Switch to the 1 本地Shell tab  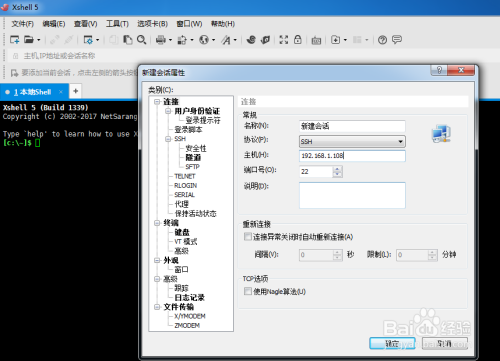[33, 92]
